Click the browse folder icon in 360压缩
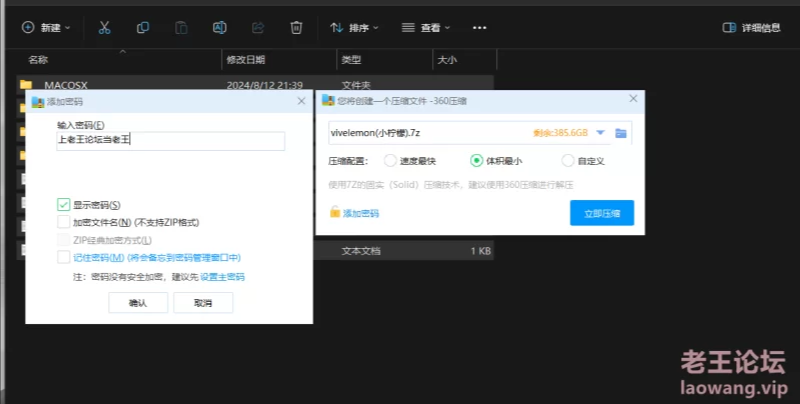800x404 pixels. click(621, 133)
